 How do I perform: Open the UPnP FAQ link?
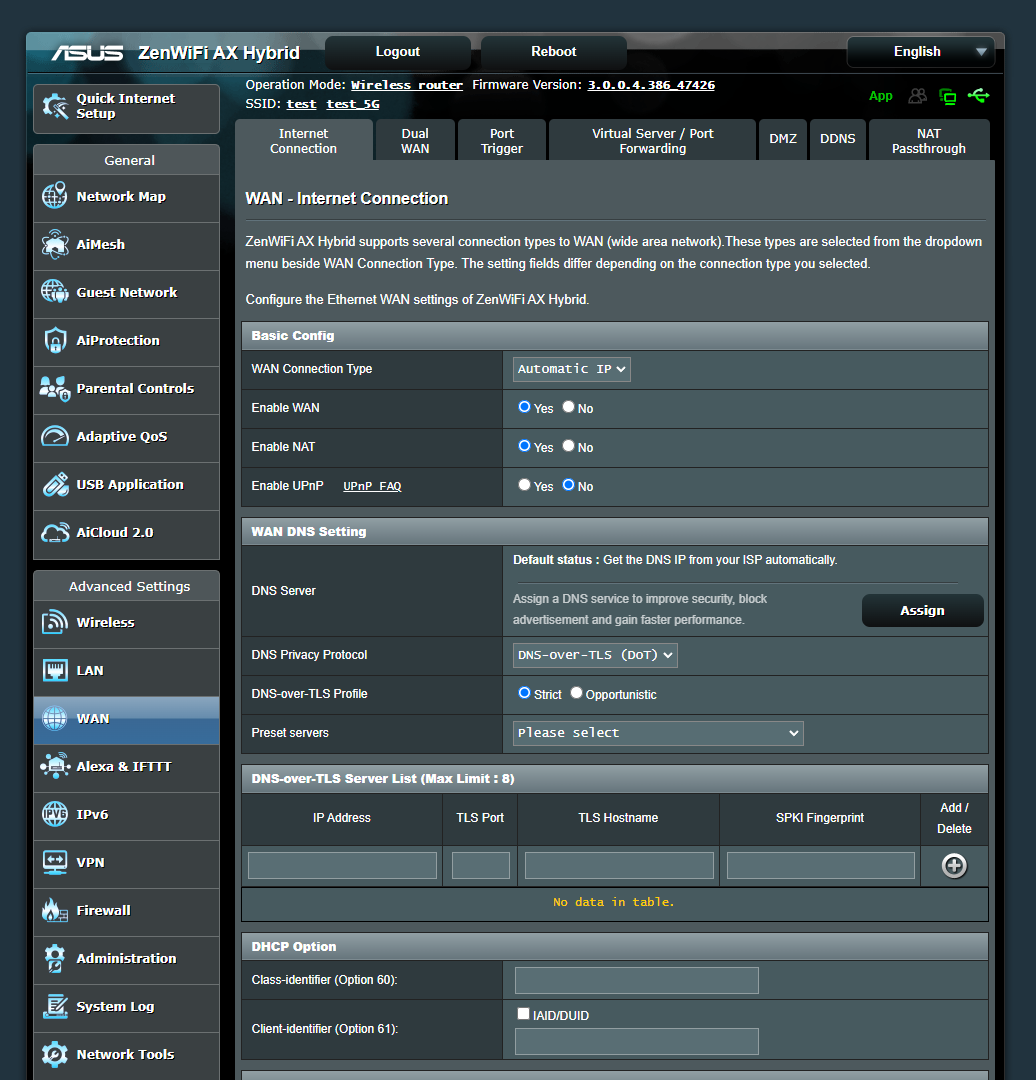point(371,486)
